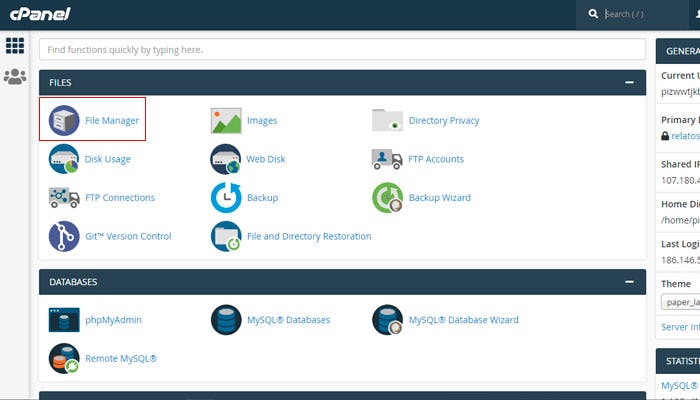Collapse the Files section
Viewport: 700px width, 400px height.
pos(629,83)
